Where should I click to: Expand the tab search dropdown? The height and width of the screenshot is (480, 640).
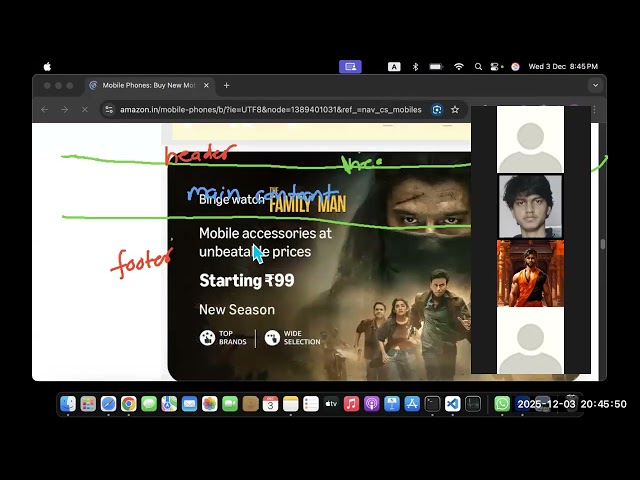pos(595,85)
